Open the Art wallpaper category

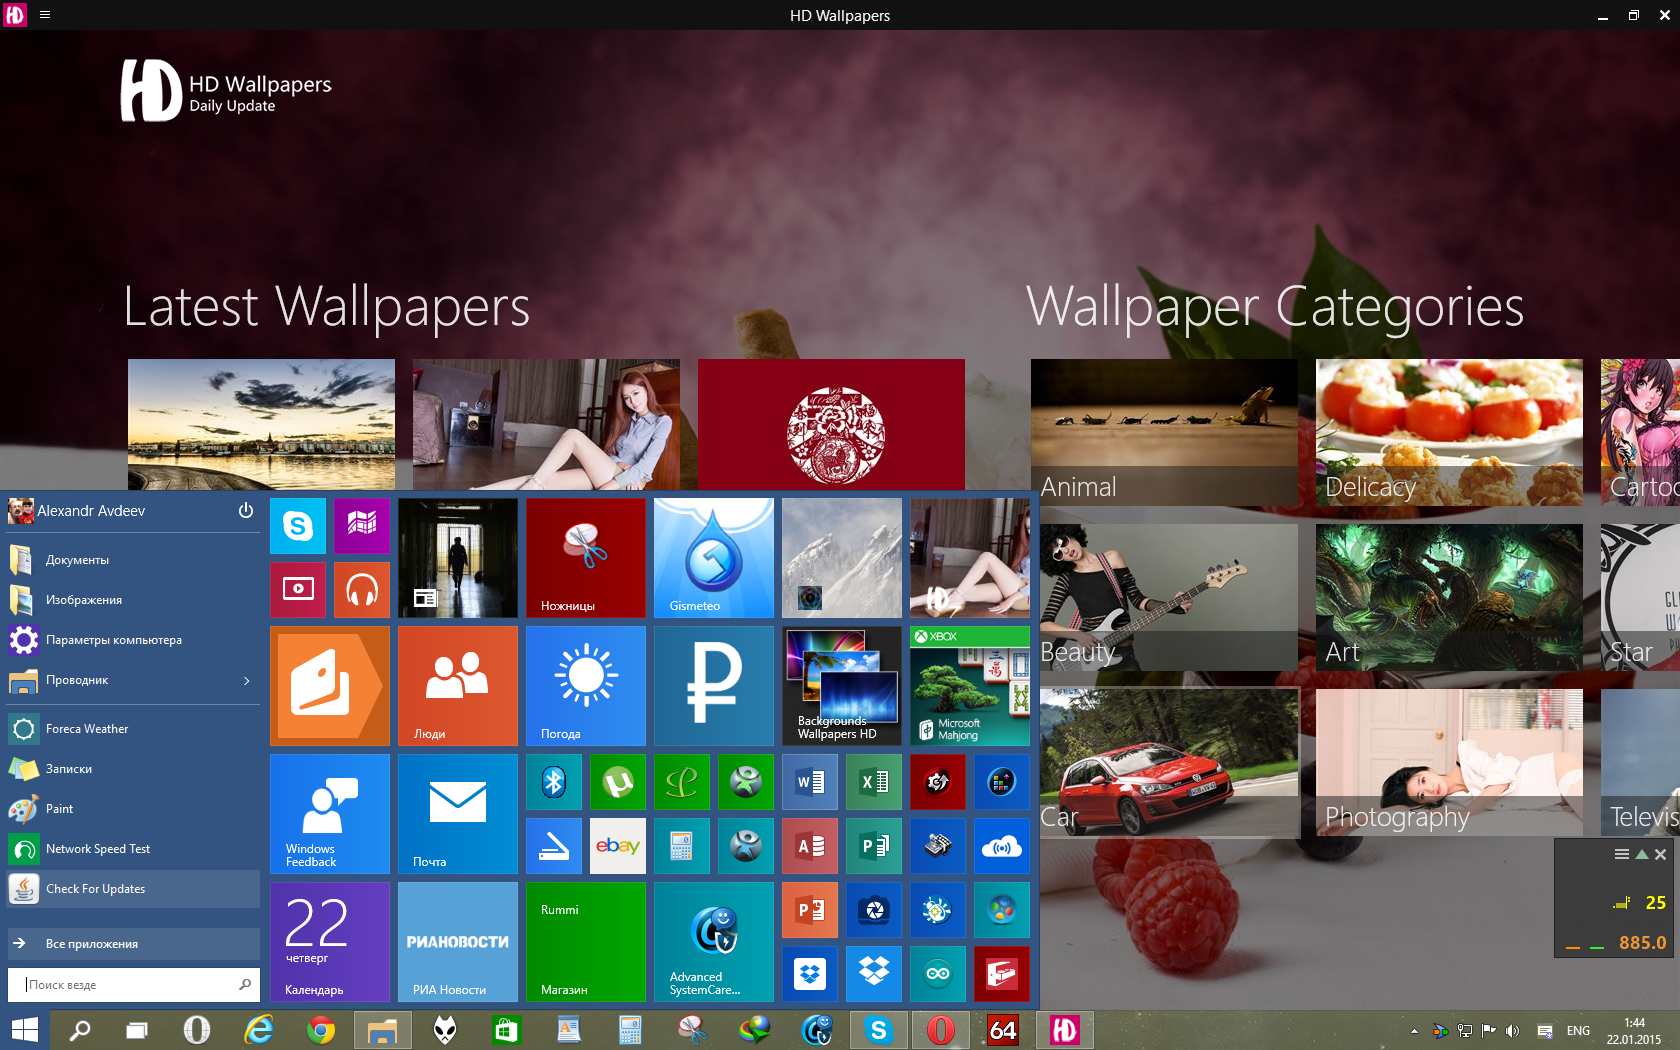pyautogui.click(x=1449, y=597)
